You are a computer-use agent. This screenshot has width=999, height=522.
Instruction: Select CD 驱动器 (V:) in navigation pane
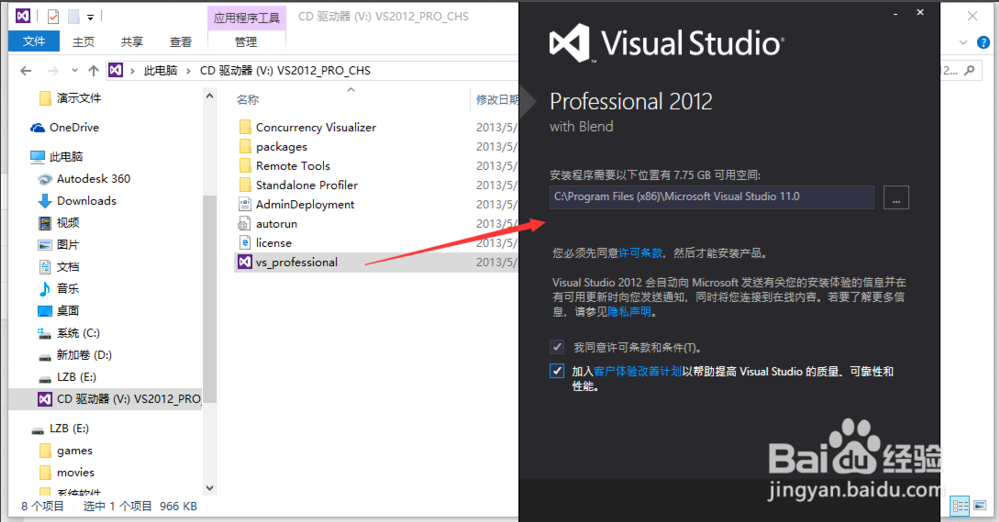tap(120, 399)
